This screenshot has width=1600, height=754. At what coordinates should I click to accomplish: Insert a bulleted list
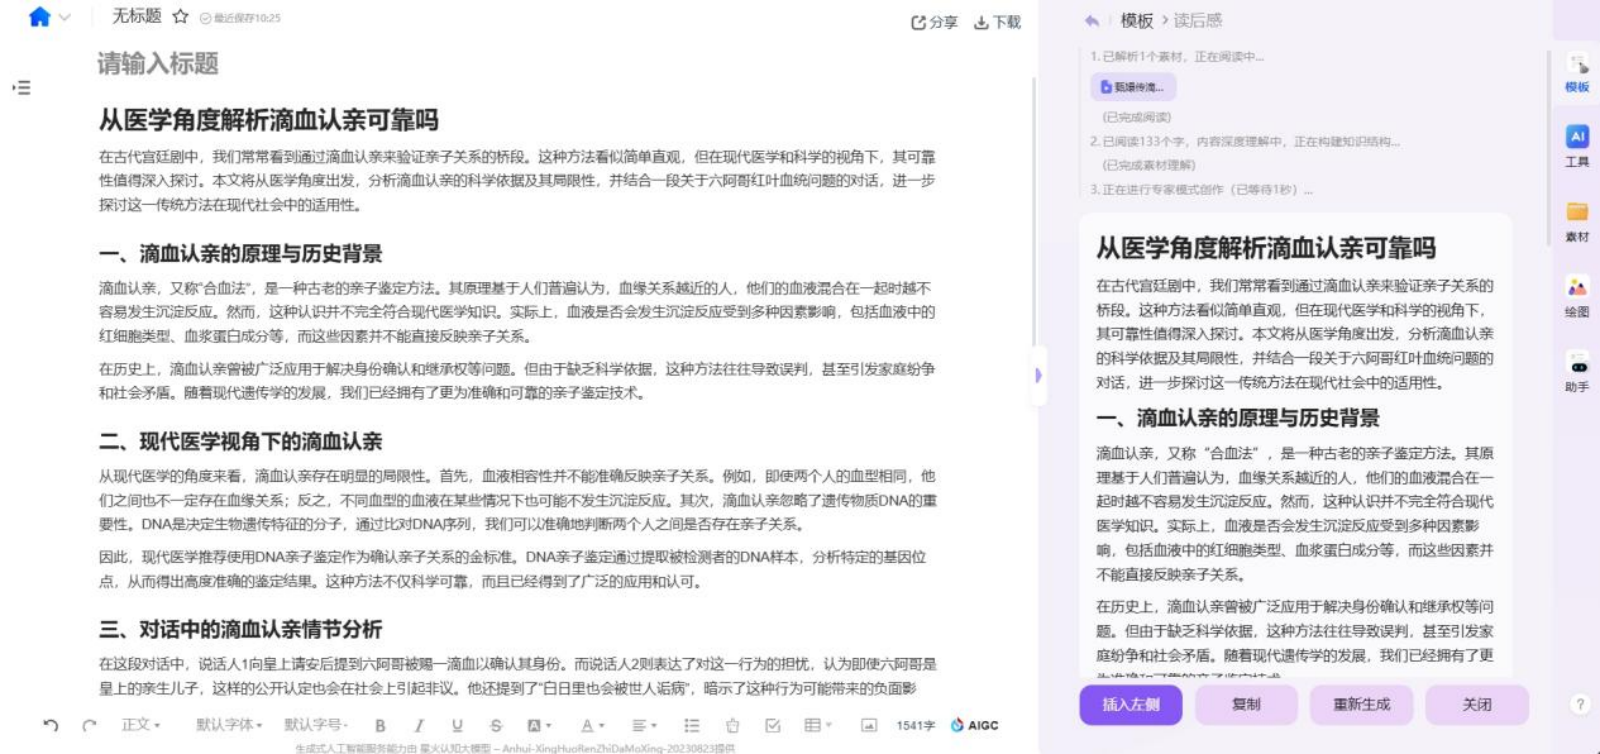pos(691,726)
